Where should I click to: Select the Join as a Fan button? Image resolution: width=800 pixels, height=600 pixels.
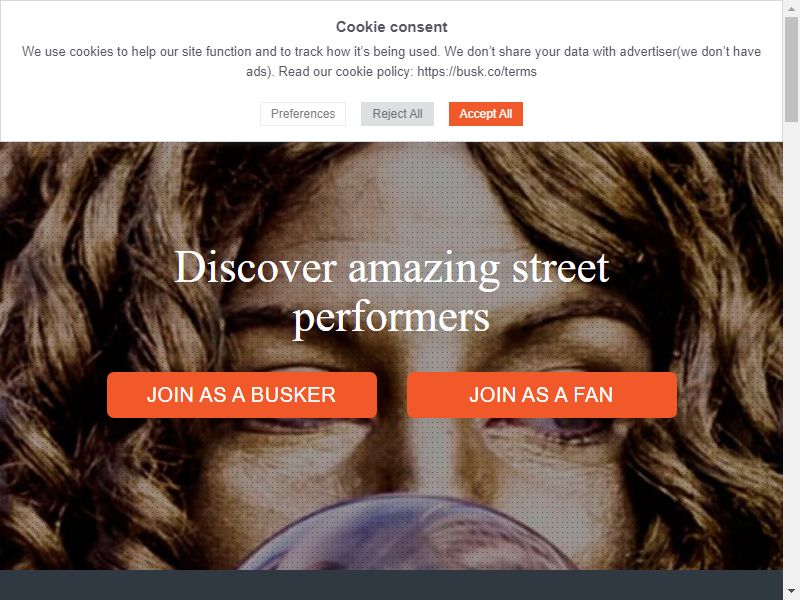[x=542, y=395]
